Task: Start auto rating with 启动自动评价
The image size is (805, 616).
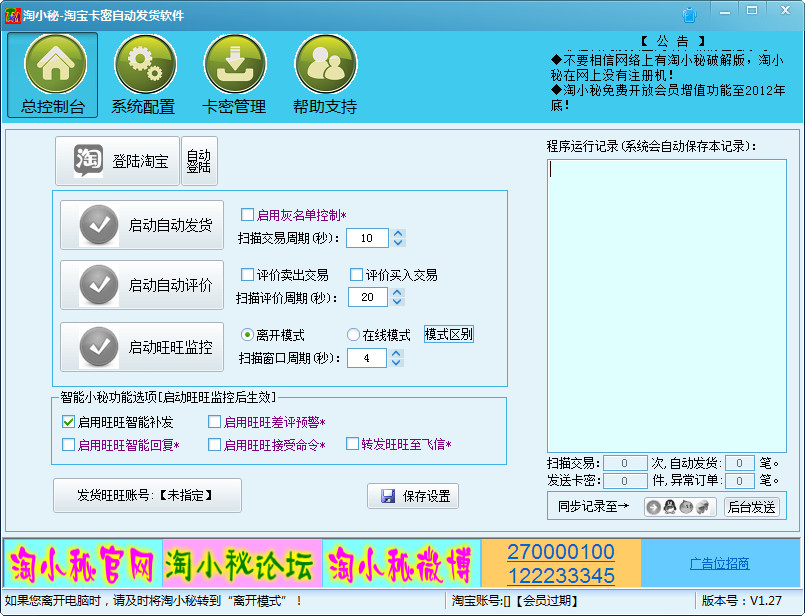Action: click(x=142, y=285)
